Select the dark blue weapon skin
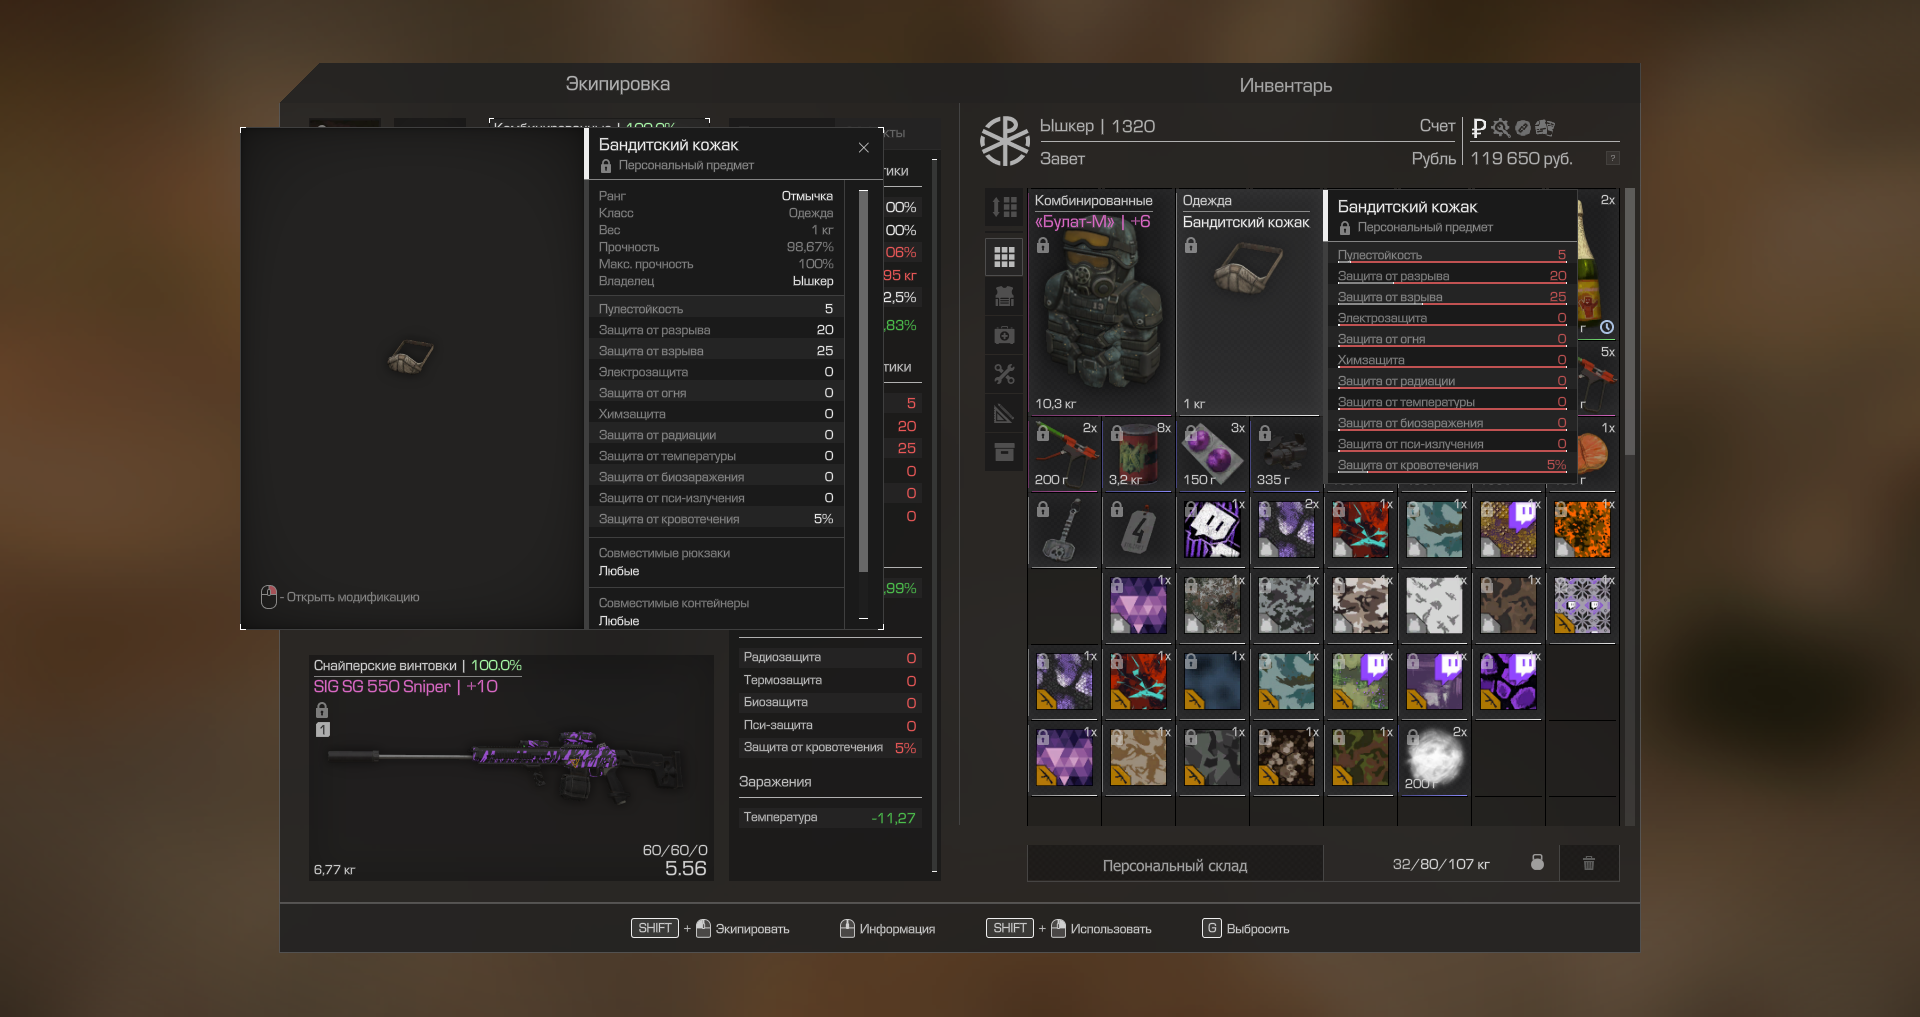Image resolution: width=1920 pixels, height=1017 pixels. (x=1212, y=683)
